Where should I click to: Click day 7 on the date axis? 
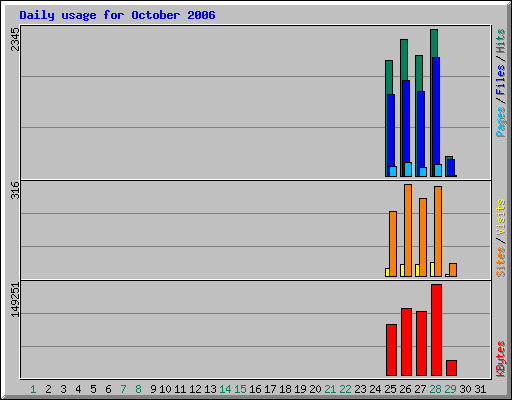coord(123,389)
